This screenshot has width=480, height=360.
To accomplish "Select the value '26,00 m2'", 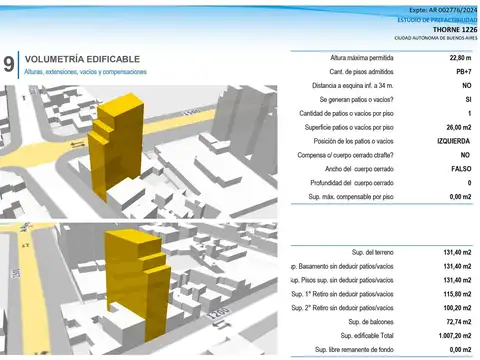I will click(x=459, y=127).
